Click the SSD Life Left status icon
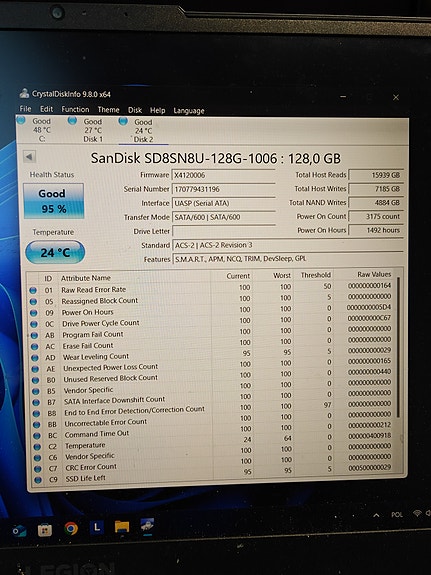The width and height of the screenshot is (431, 575). [38, 479]
